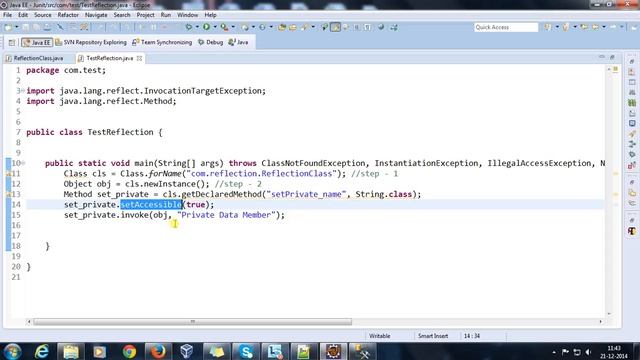640x360 pixels.
Task: Open the back navigation history dropdown arrow
Action: [x=604, y=27]
